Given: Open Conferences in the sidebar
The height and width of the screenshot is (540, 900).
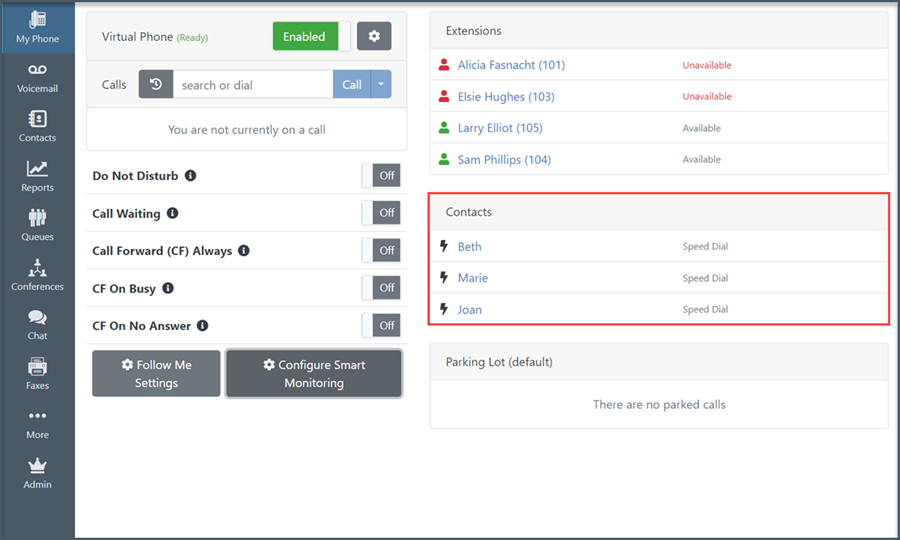Looking at the screenshot, I should pos(37,275).
